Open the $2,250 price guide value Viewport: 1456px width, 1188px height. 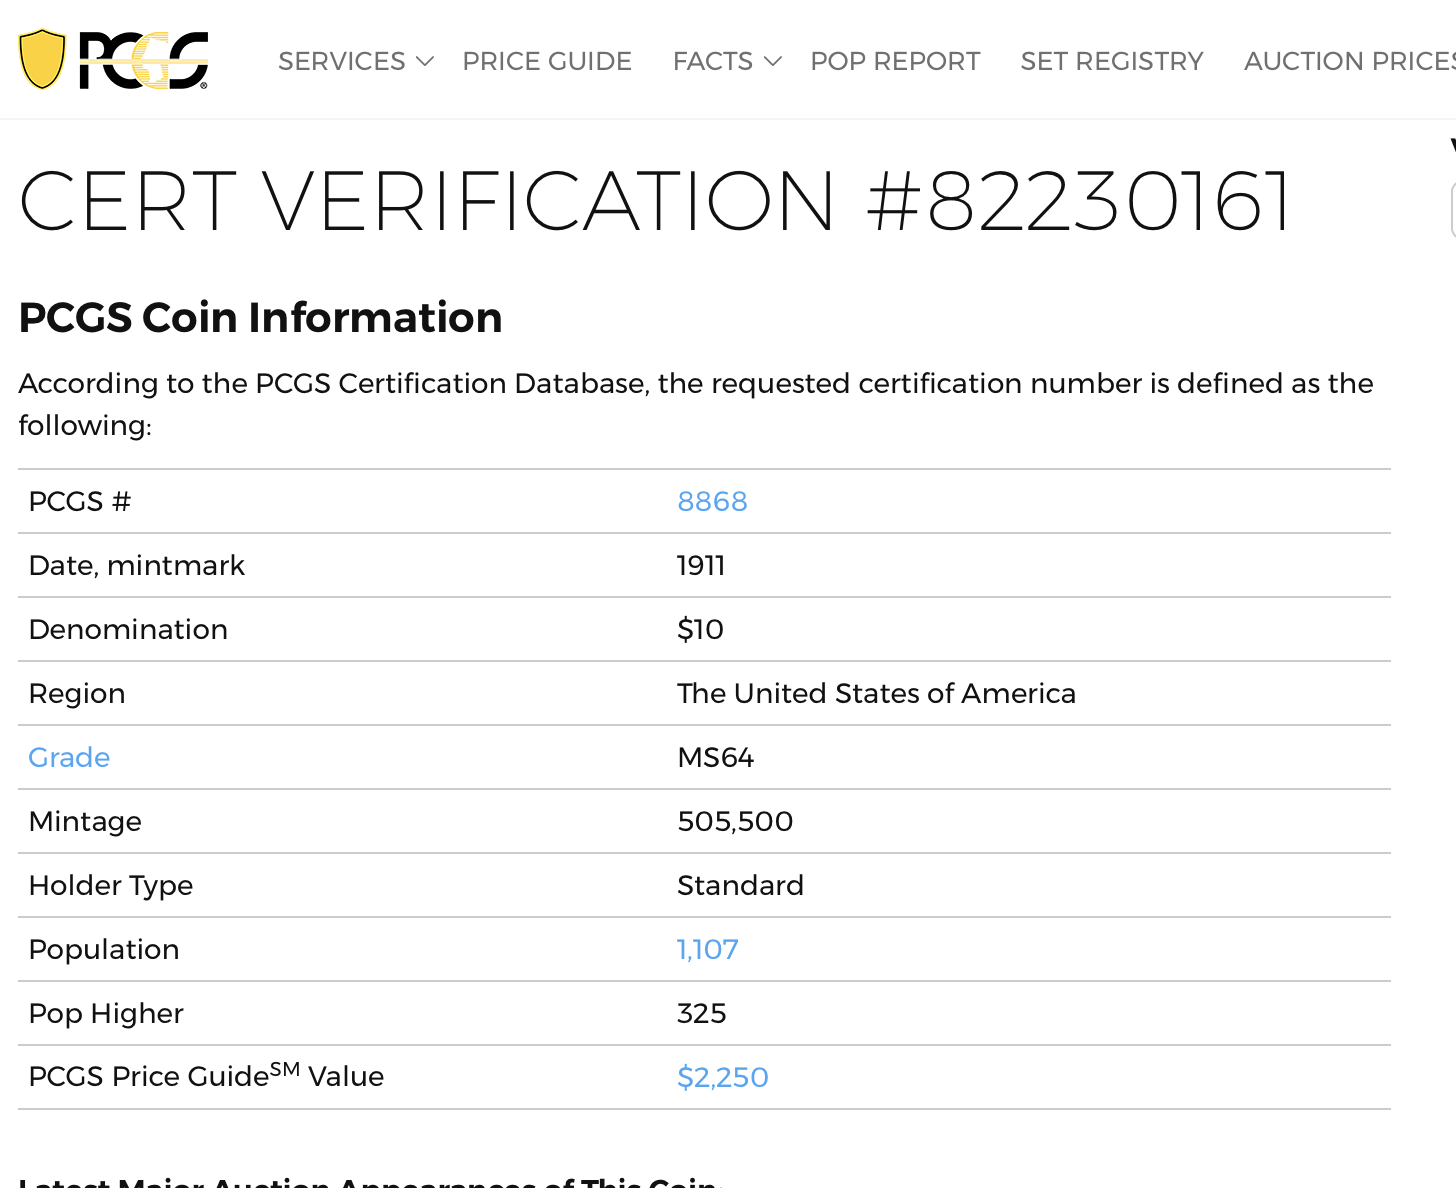tap(723, 1077)
